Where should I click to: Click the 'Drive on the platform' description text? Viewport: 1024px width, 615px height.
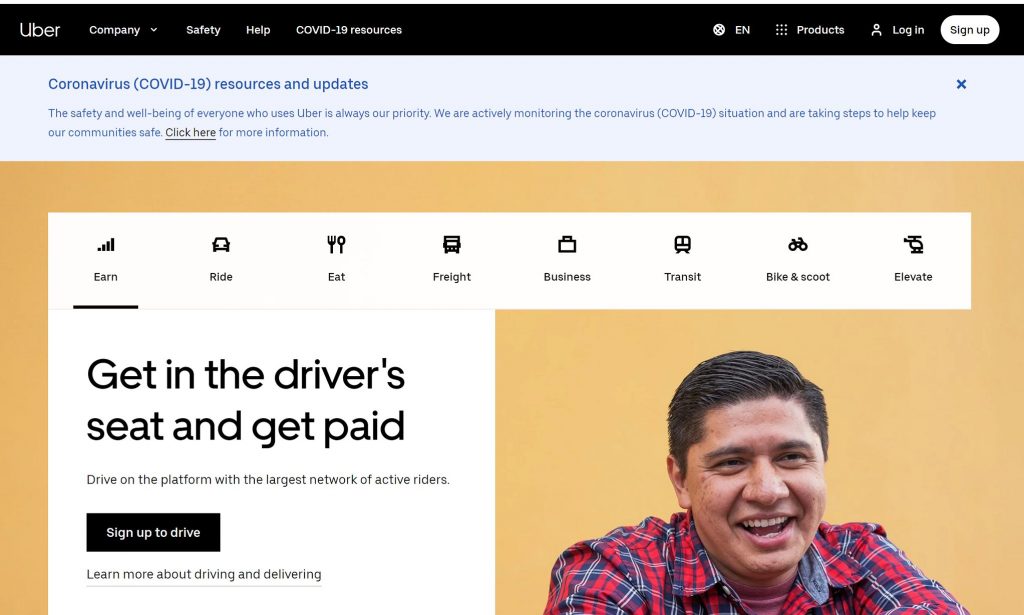click(268, 480)
